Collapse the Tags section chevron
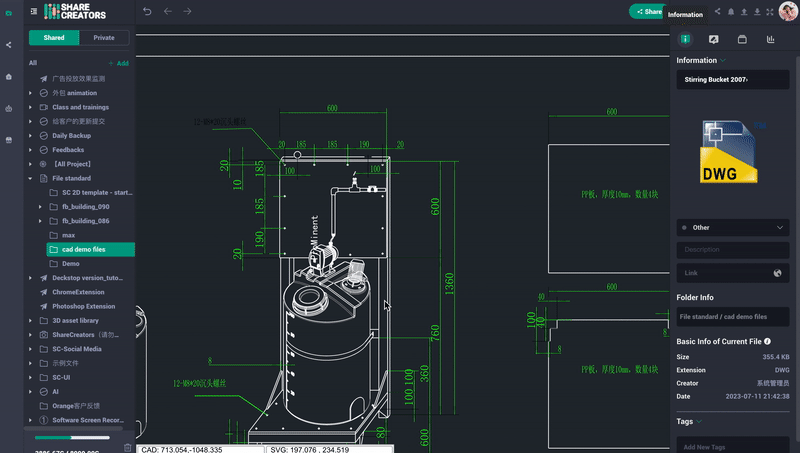 click(699, 421)
